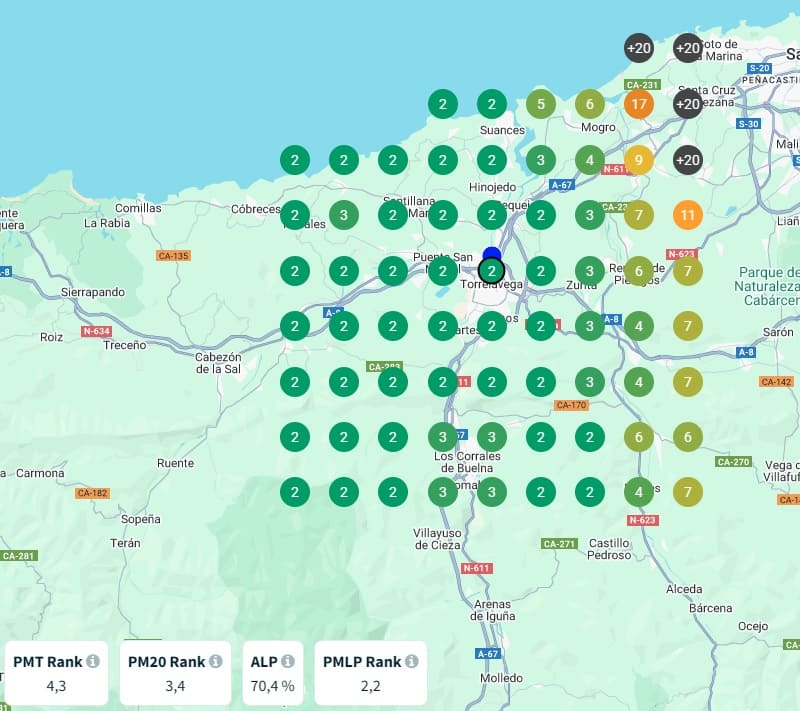Screen dimensions: 800x711
Task: Select the 2 marker next to Cóbreces
Action: pos(295,215)
